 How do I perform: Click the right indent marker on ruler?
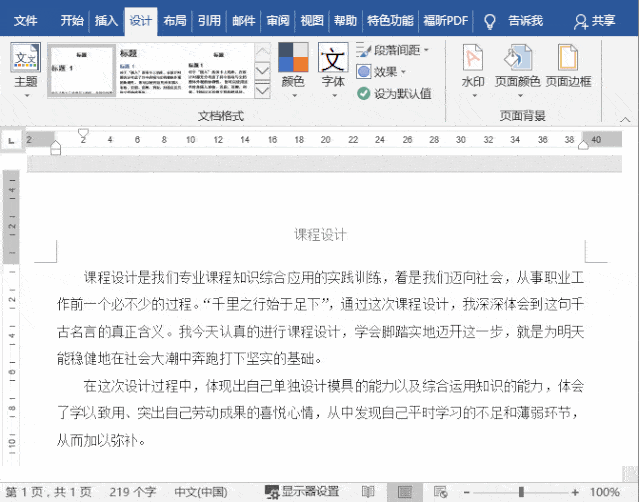583,145
